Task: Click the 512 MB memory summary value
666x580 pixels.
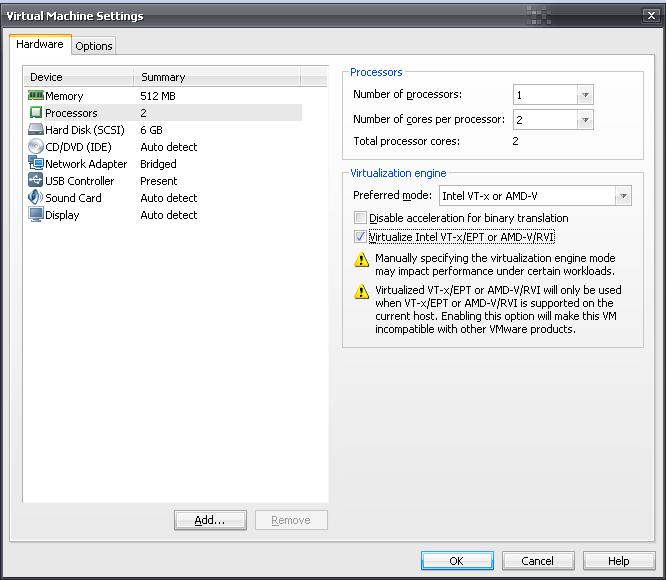Action: [x=158, y=96]
